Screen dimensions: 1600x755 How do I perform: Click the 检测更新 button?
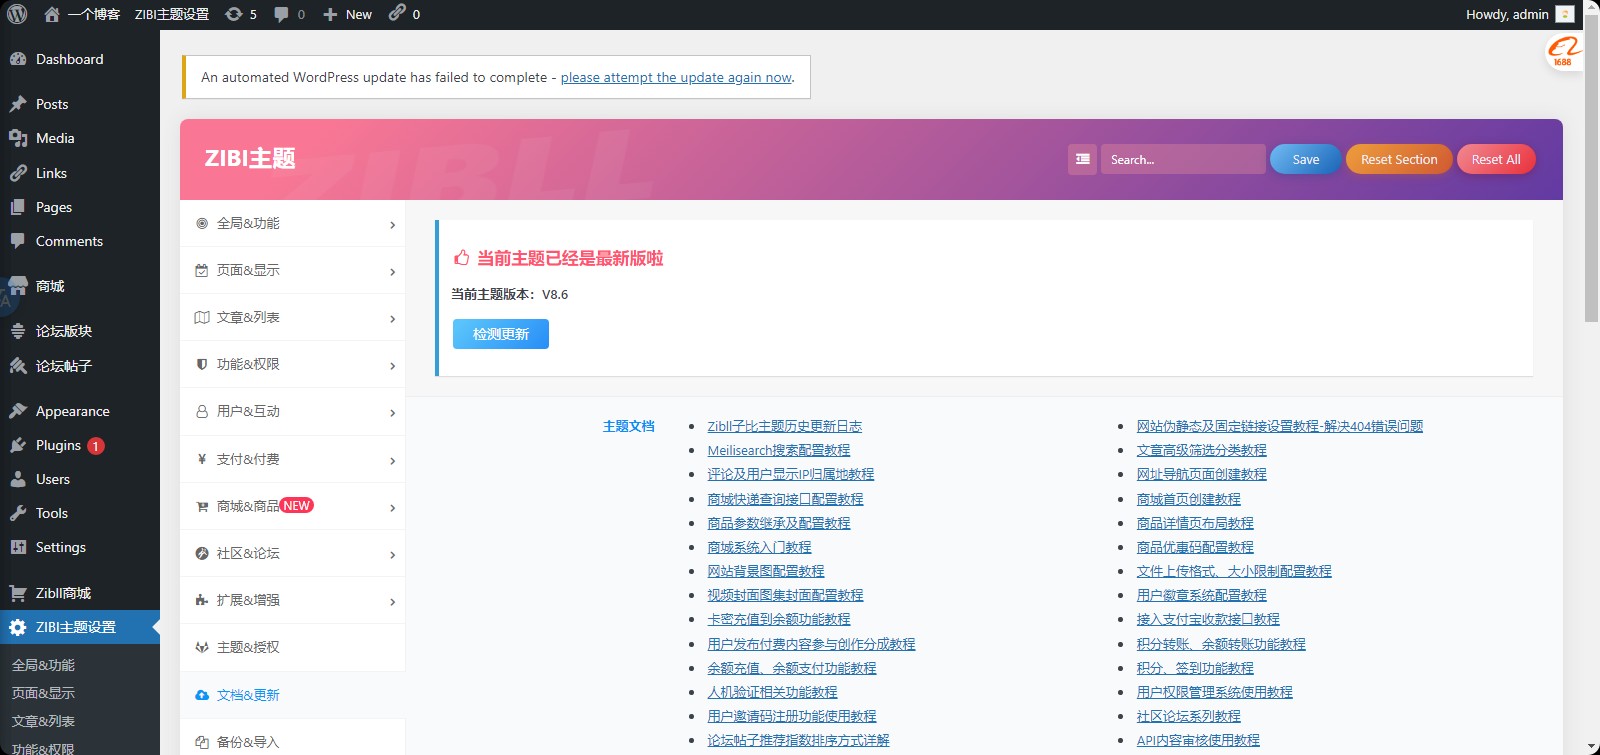(501, 334)
